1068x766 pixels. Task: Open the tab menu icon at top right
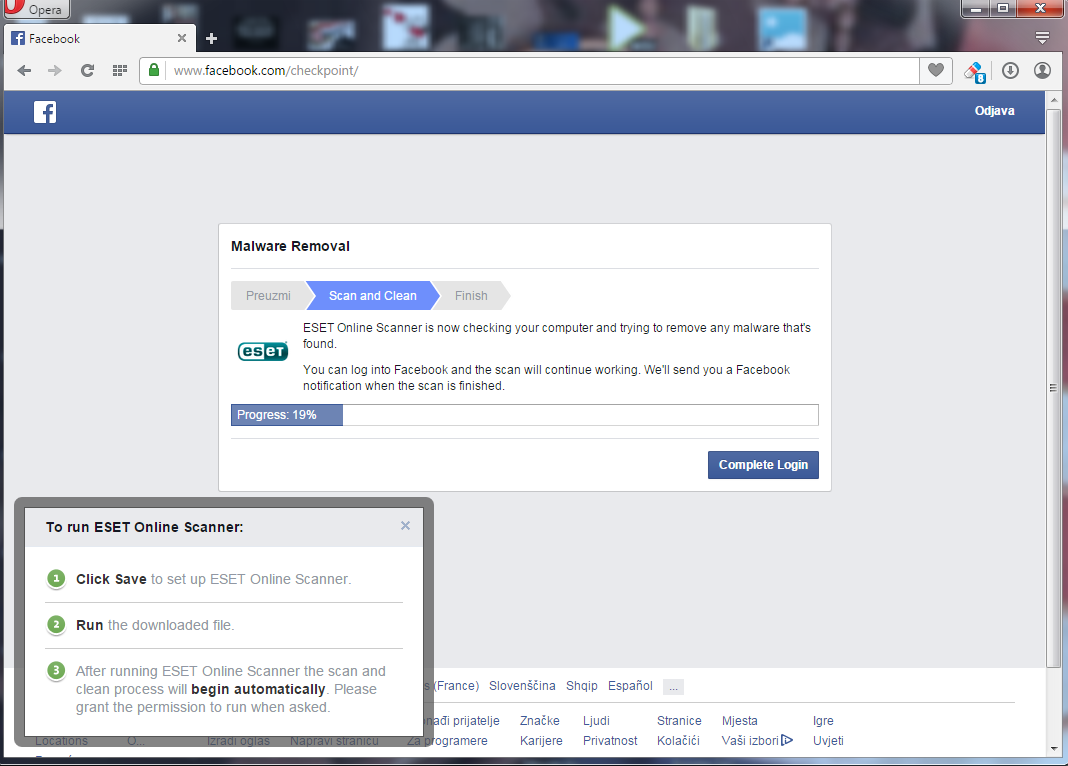tap(1042, 37)
